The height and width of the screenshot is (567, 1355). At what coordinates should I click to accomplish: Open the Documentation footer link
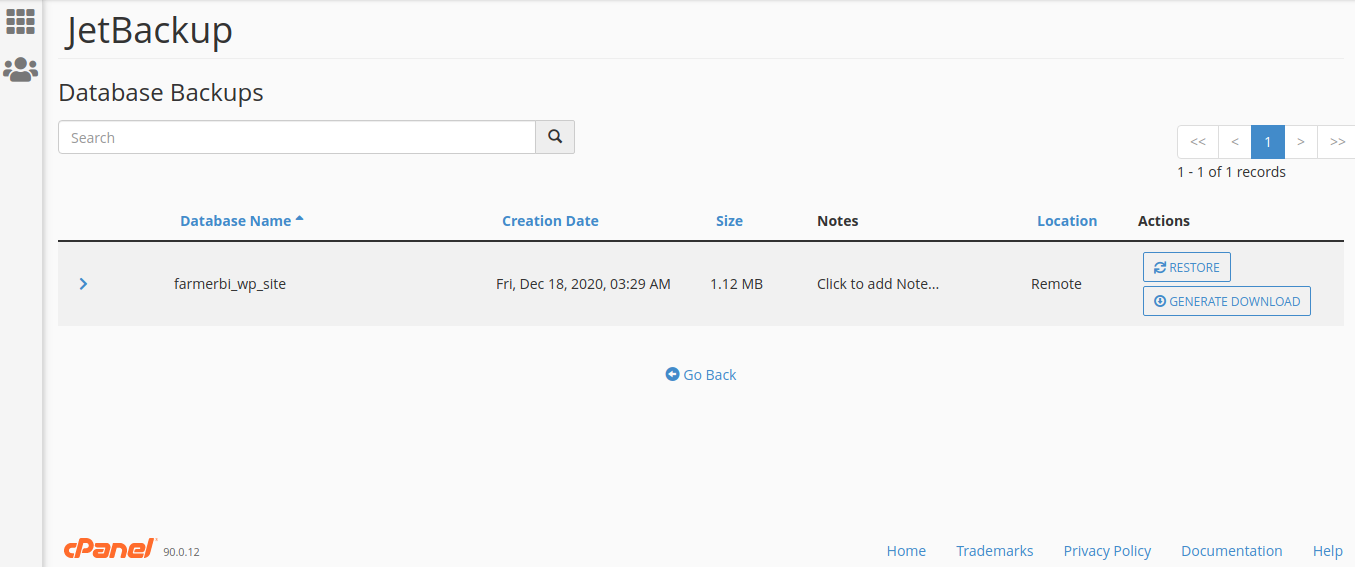point(1232,551)
